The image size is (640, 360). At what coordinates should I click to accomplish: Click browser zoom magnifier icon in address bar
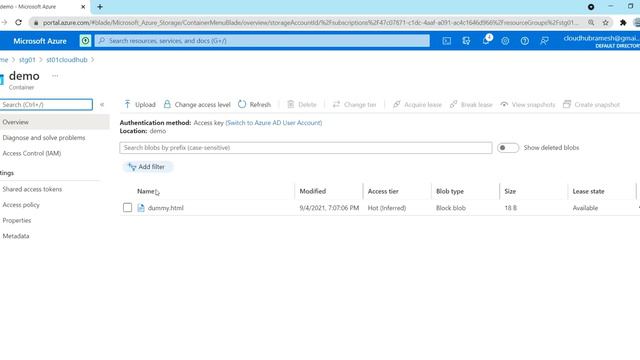point(591,23)
